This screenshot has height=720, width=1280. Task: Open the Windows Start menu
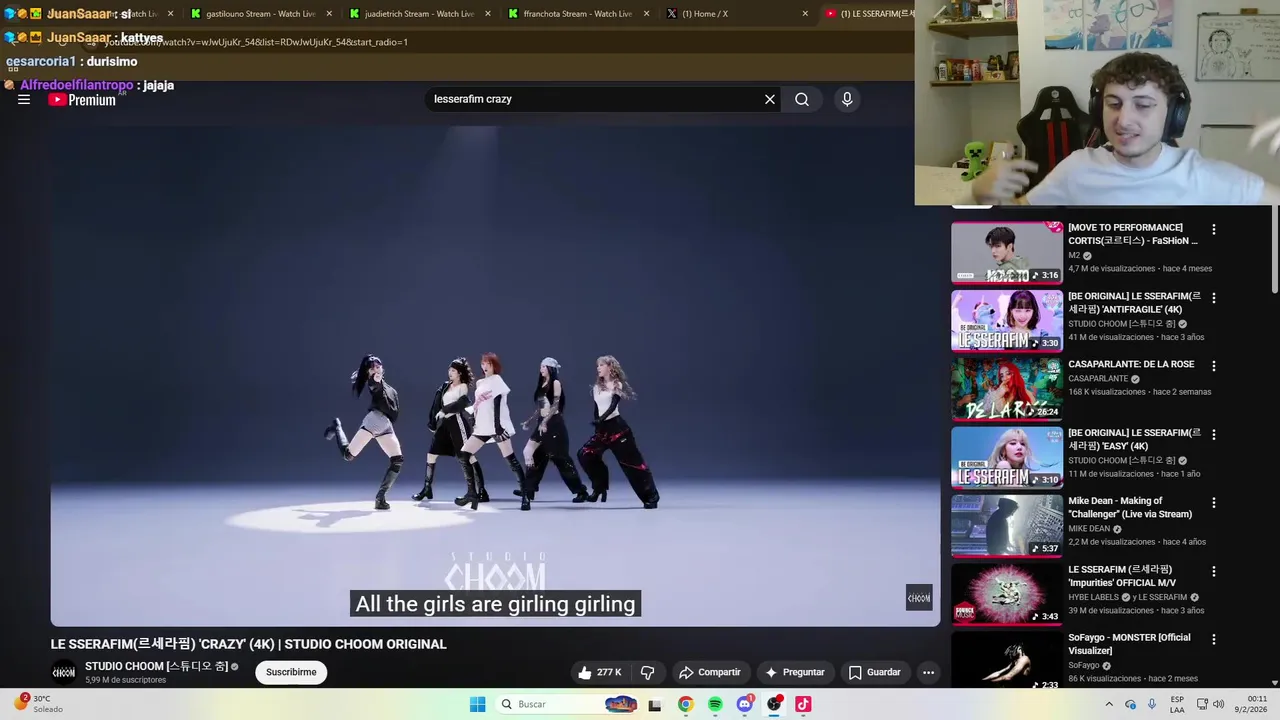tap(478, 704)
